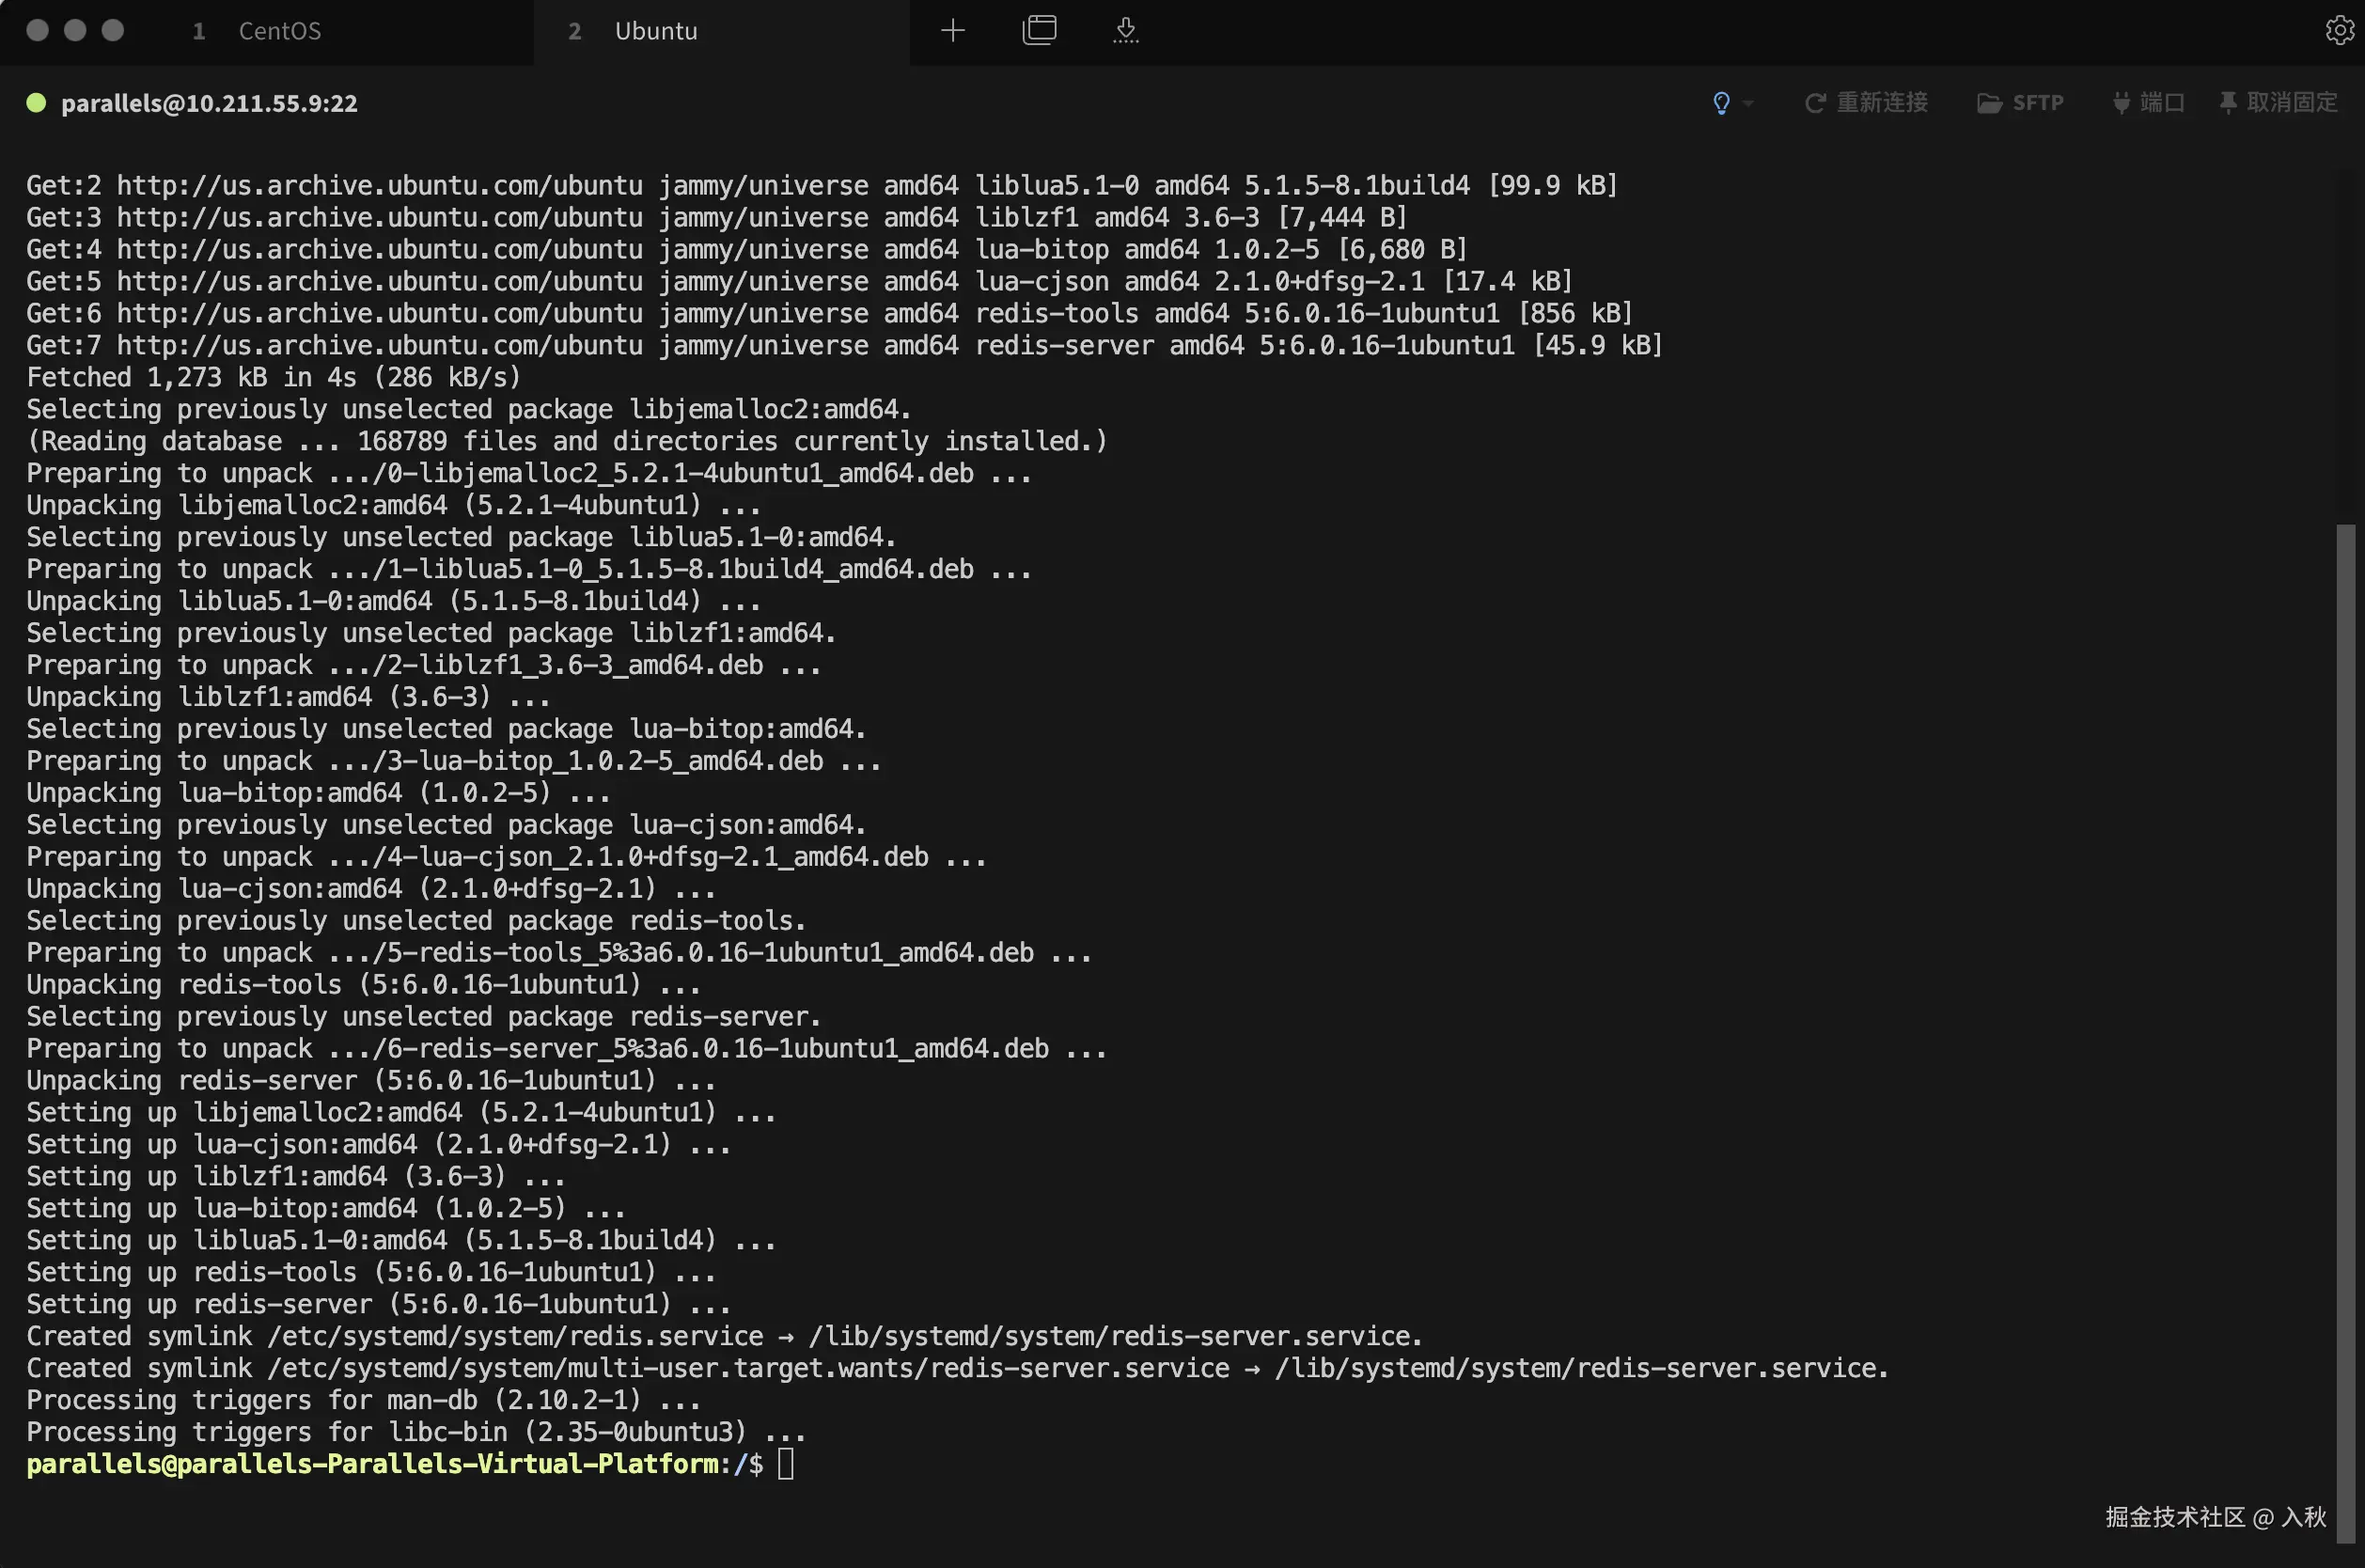Screen dimensions: 2365x1568
Task: Click the download tray icon in tab bar
Action: tap(1125, 30)
